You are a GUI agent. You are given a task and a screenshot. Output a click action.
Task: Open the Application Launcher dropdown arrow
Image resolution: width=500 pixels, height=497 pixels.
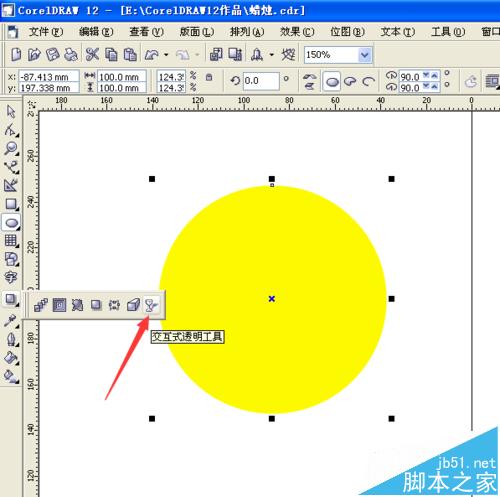tap(272, 54)
